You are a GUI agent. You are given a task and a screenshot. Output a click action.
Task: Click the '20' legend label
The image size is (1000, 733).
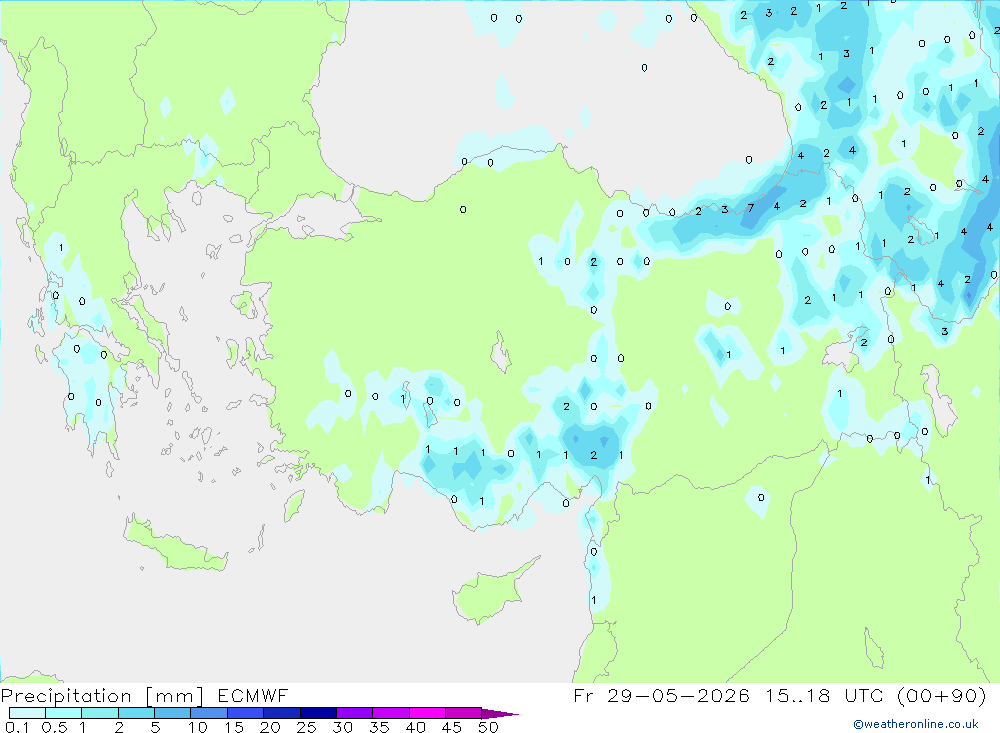click(270, 727)
